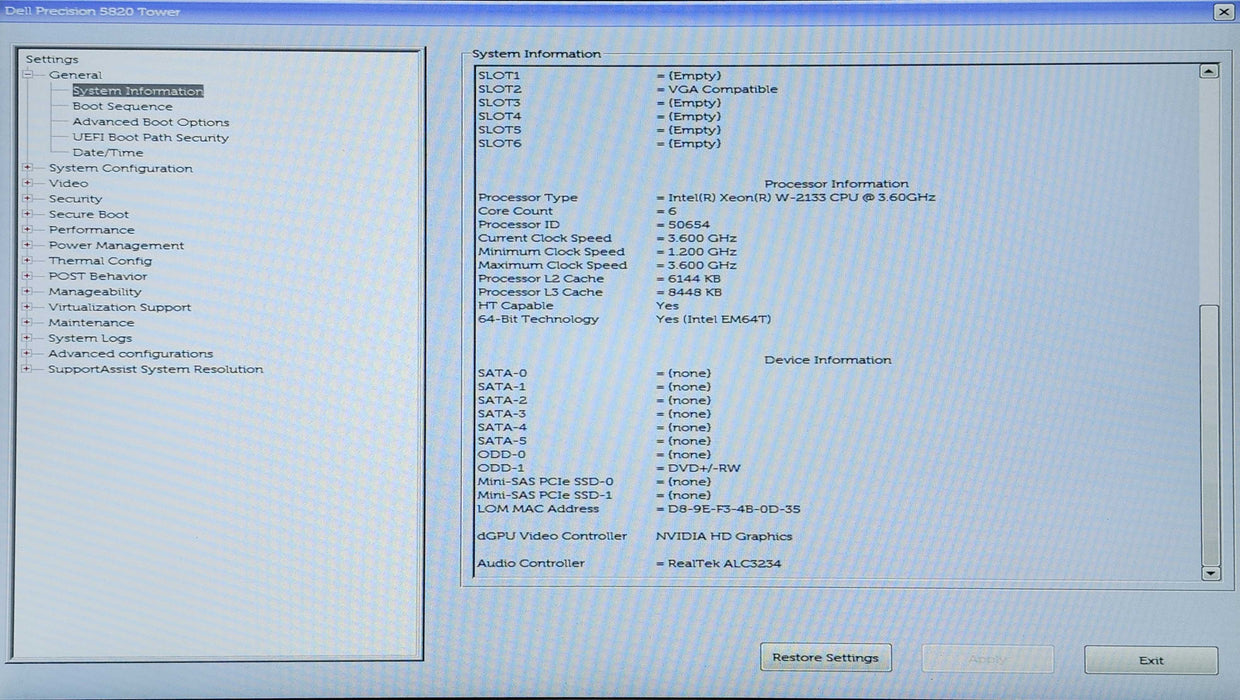Click the Minimum Clock Speed value

(702, 252)
